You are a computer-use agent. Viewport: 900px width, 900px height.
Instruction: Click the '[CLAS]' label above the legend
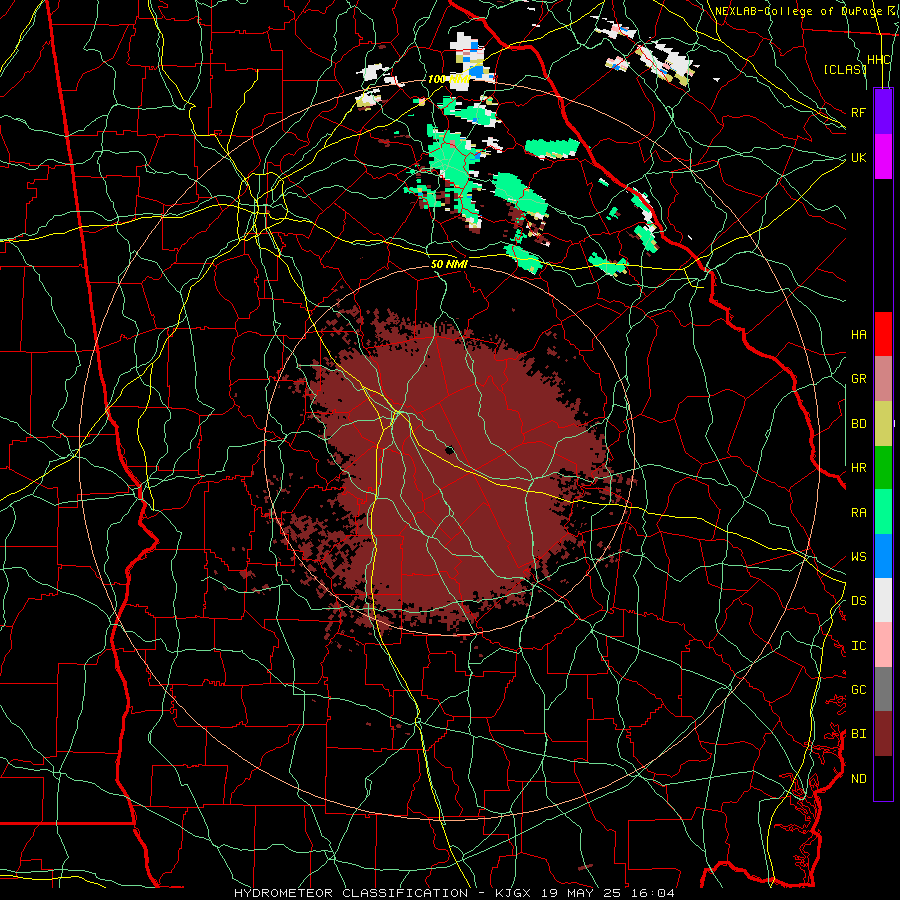[844, 69]
